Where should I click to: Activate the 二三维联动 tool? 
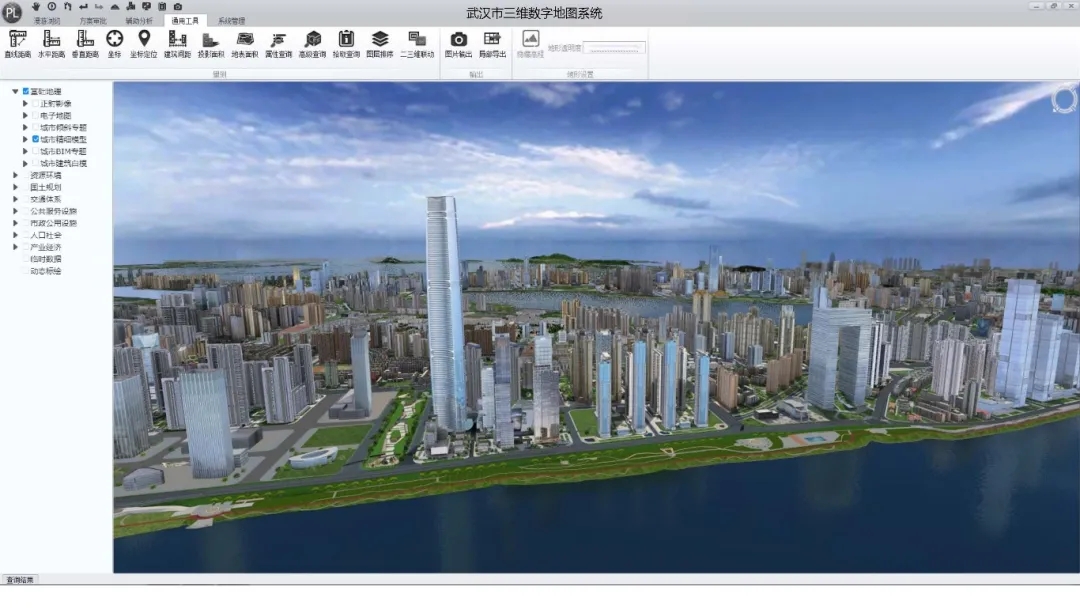(417, 43)
